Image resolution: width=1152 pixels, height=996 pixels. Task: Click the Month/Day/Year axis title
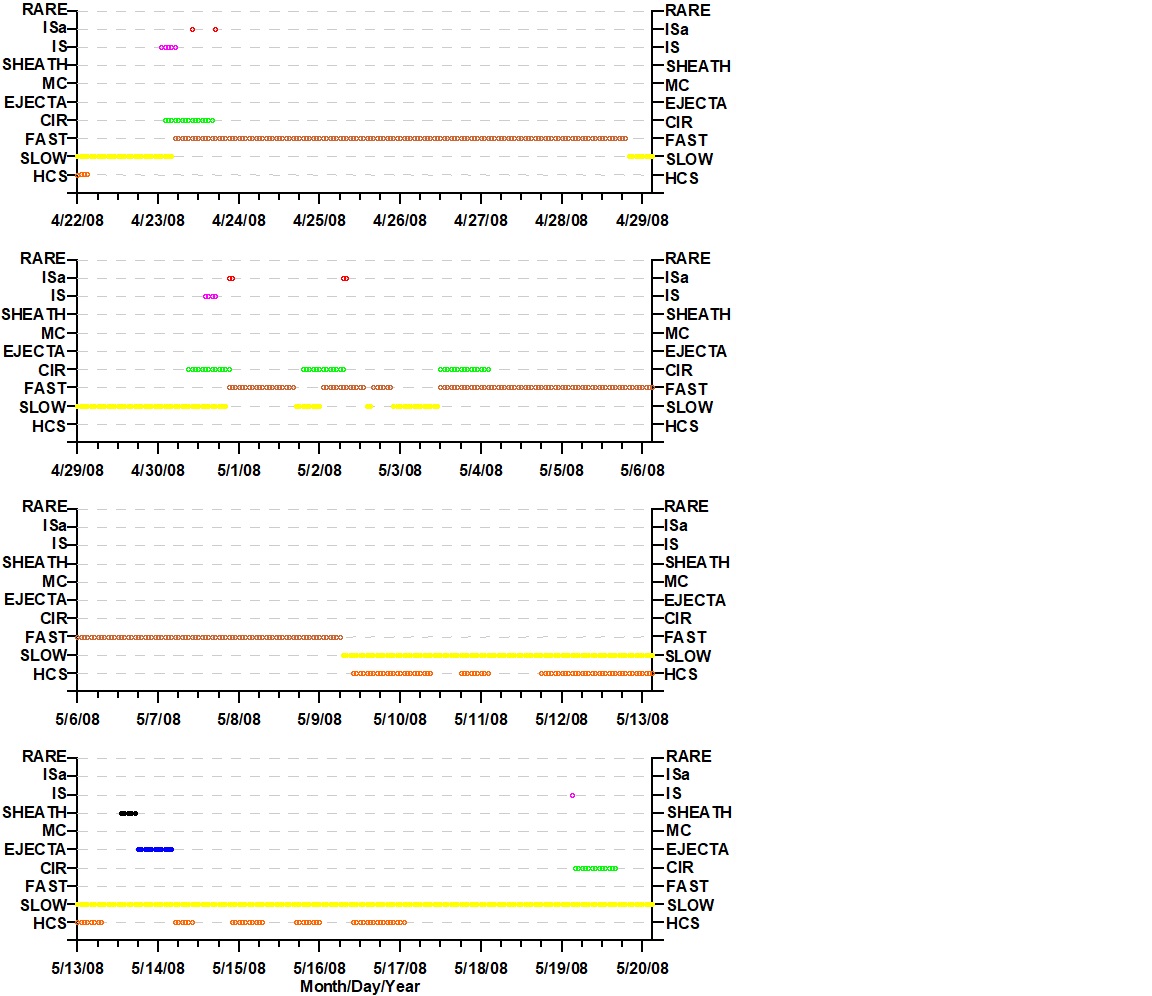(360, 986)
